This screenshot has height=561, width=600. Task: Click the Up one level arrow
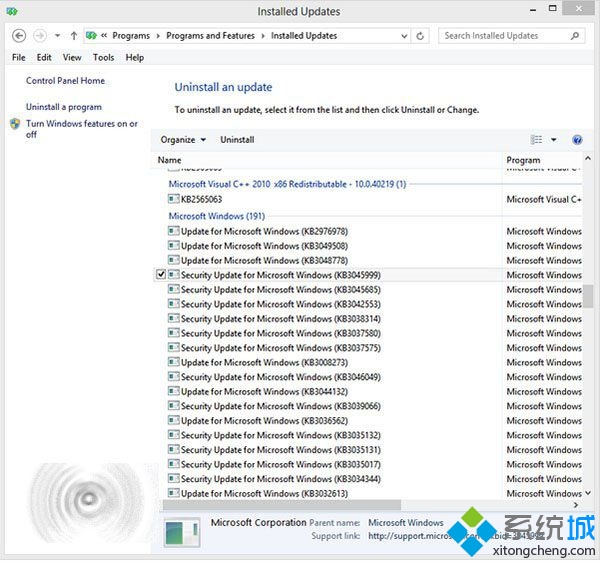coord(73,35)
